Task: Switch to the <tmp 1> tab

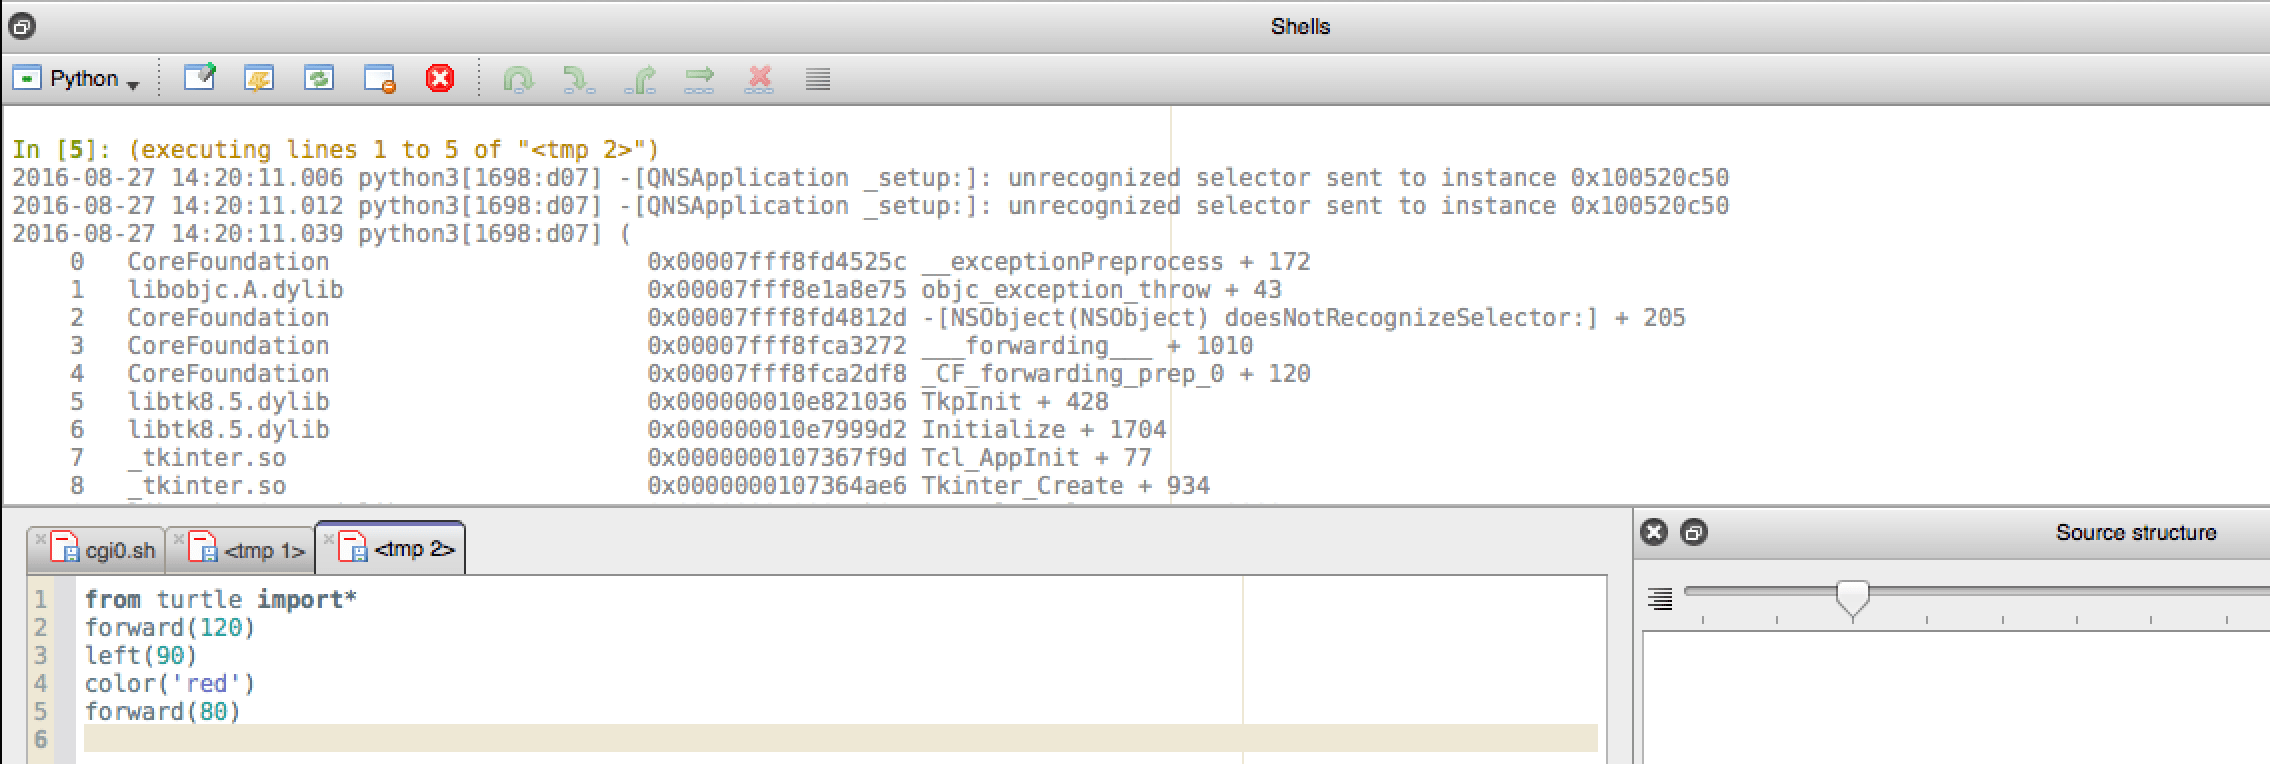Action: [241, 549]
